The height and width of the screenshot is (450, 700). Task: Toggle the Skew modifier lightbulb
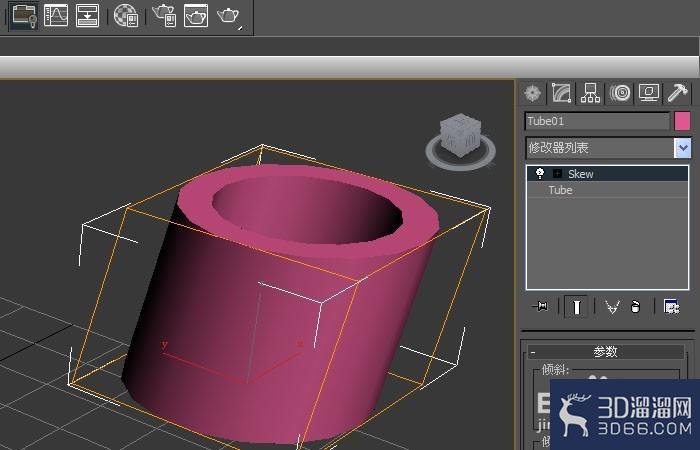[540, 173]
